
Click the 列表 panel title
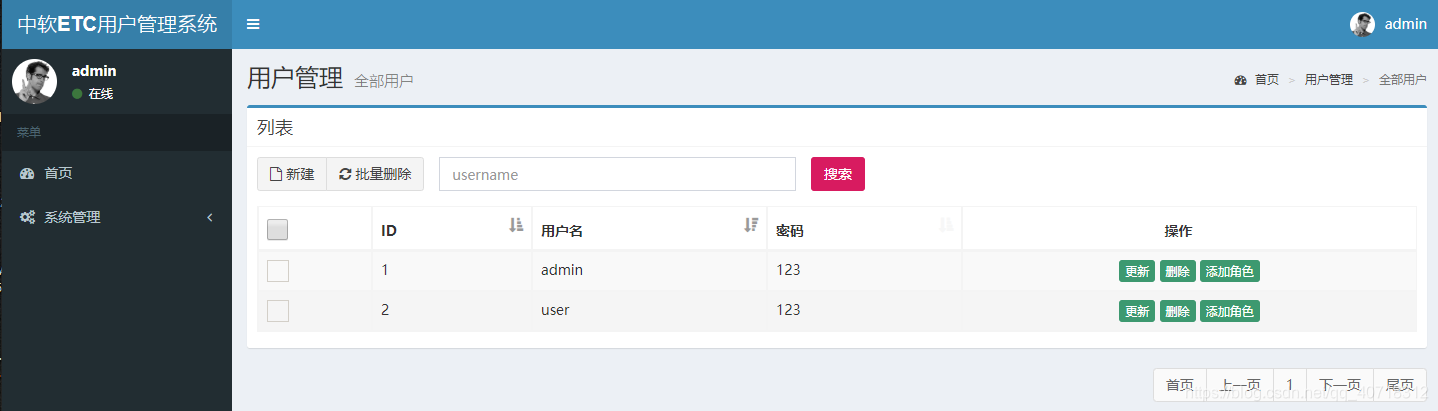pyautogui.click(x=275, y=128)
